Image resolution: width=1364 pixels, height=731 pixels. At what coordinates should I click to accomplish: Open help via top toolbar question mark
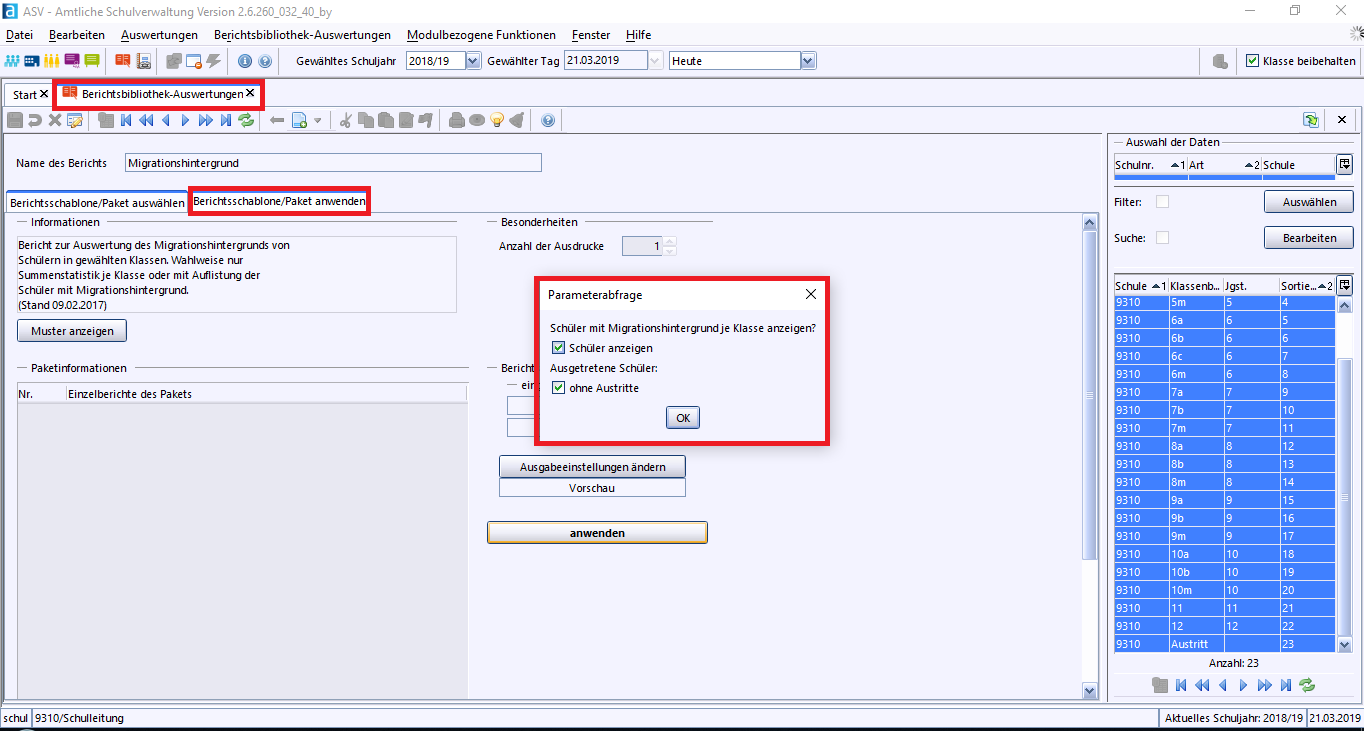click(265, 61)
